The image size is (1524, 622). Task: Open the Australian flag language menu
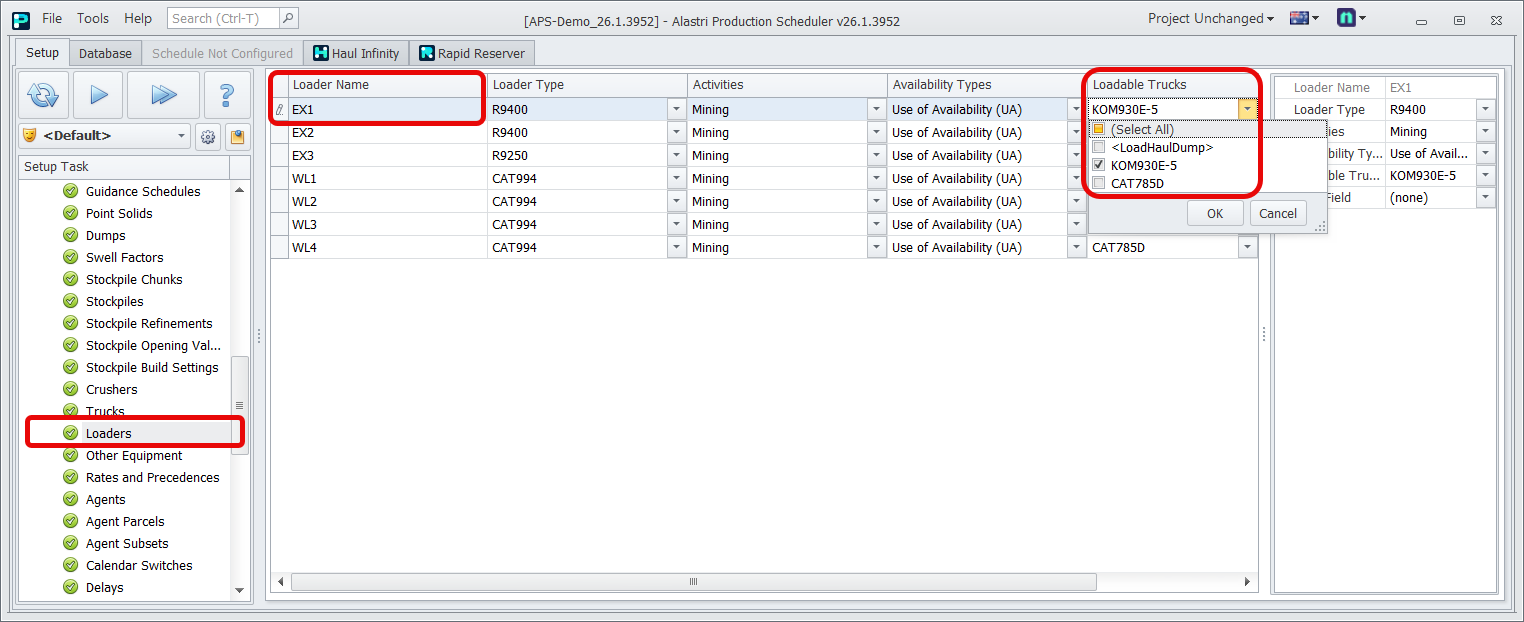1304,18
